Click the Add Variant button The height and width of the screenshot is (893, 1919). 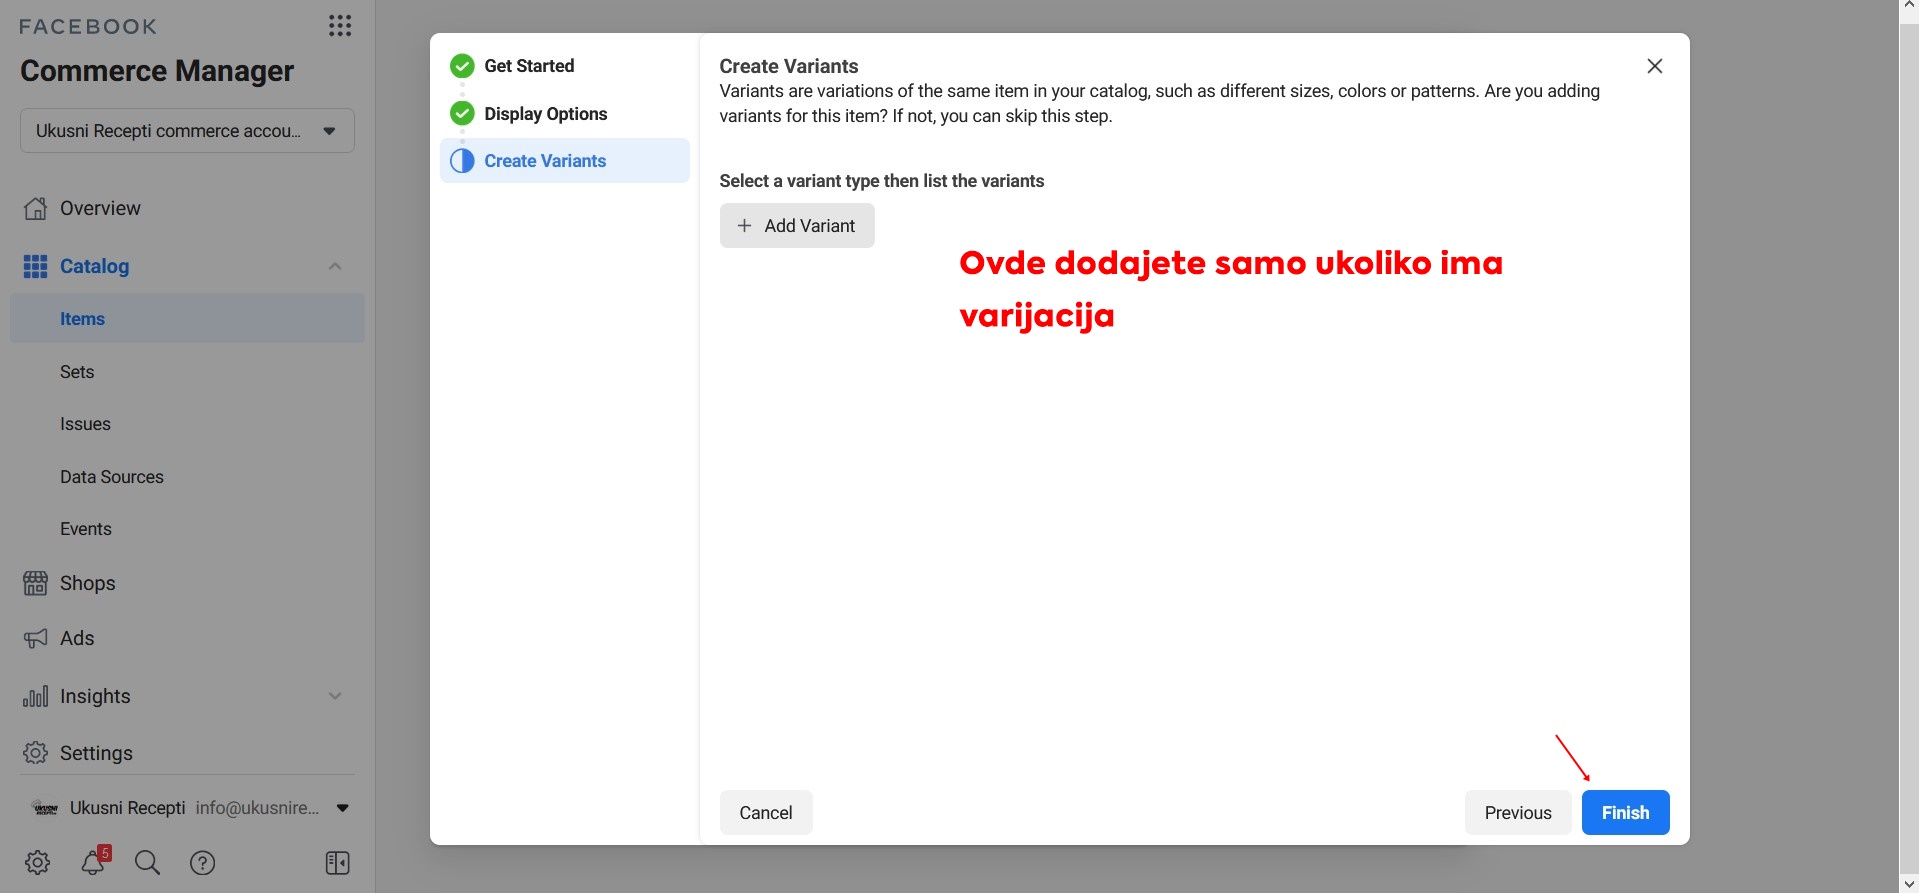(x=797, y=226)
